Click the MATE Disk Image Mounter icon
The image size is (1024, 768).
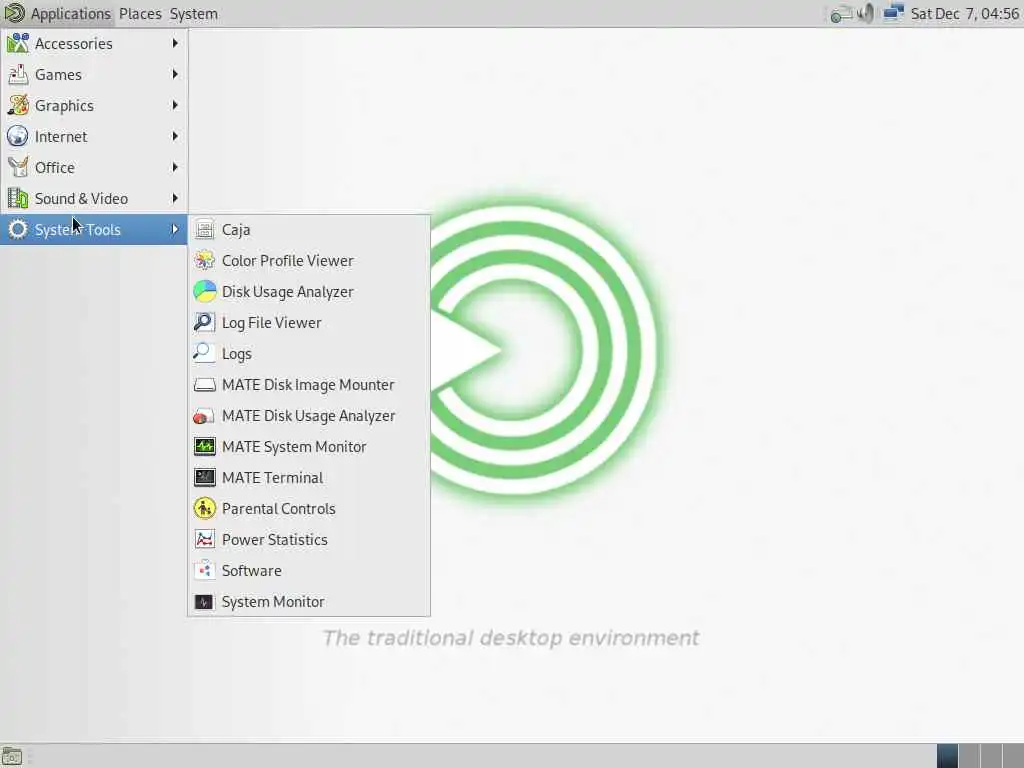[204, 385]
